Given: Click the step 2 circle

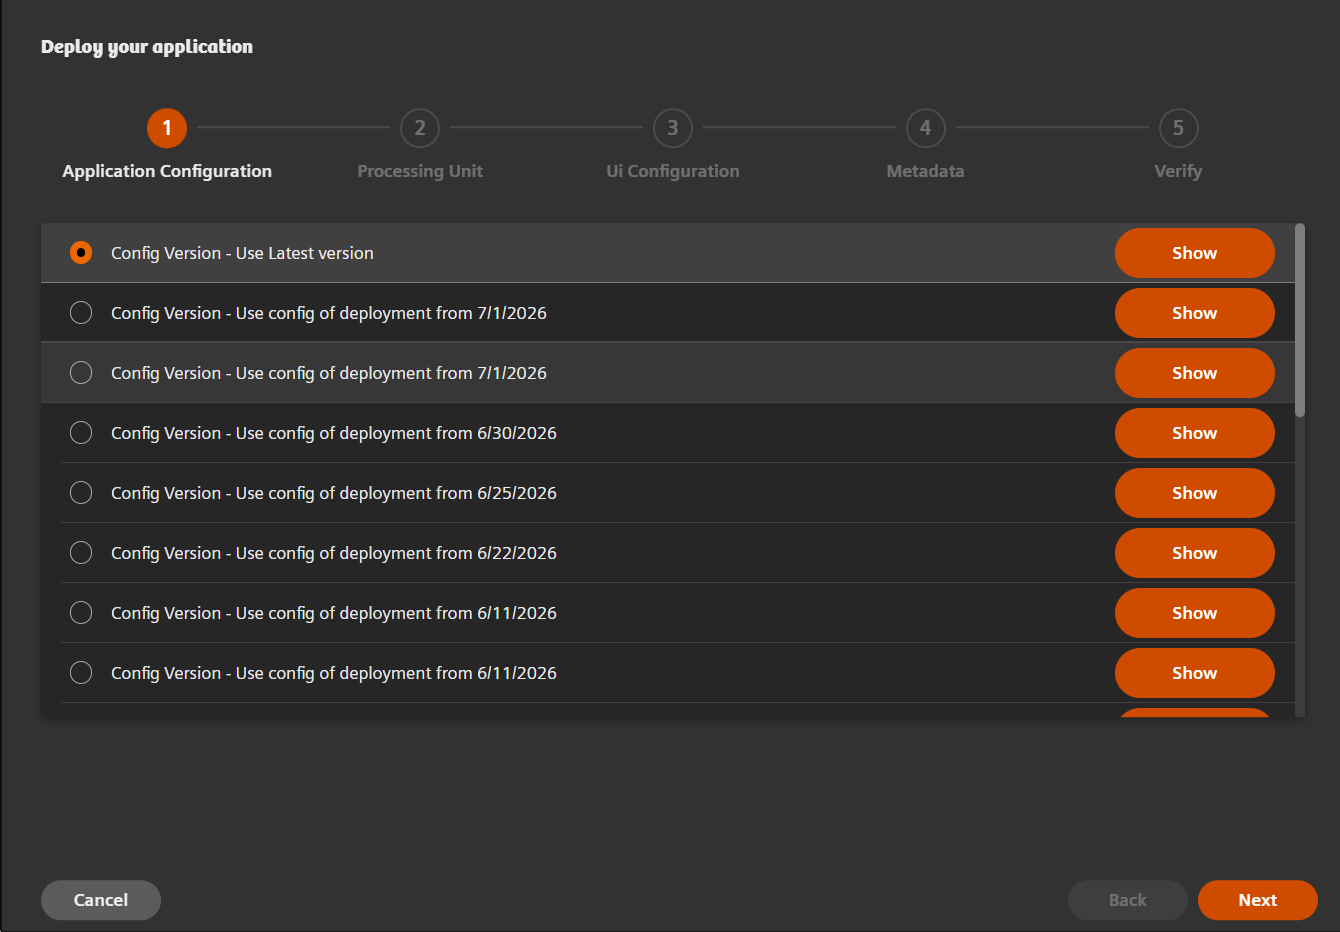Looking at the screenshot, I should (420, 128).
